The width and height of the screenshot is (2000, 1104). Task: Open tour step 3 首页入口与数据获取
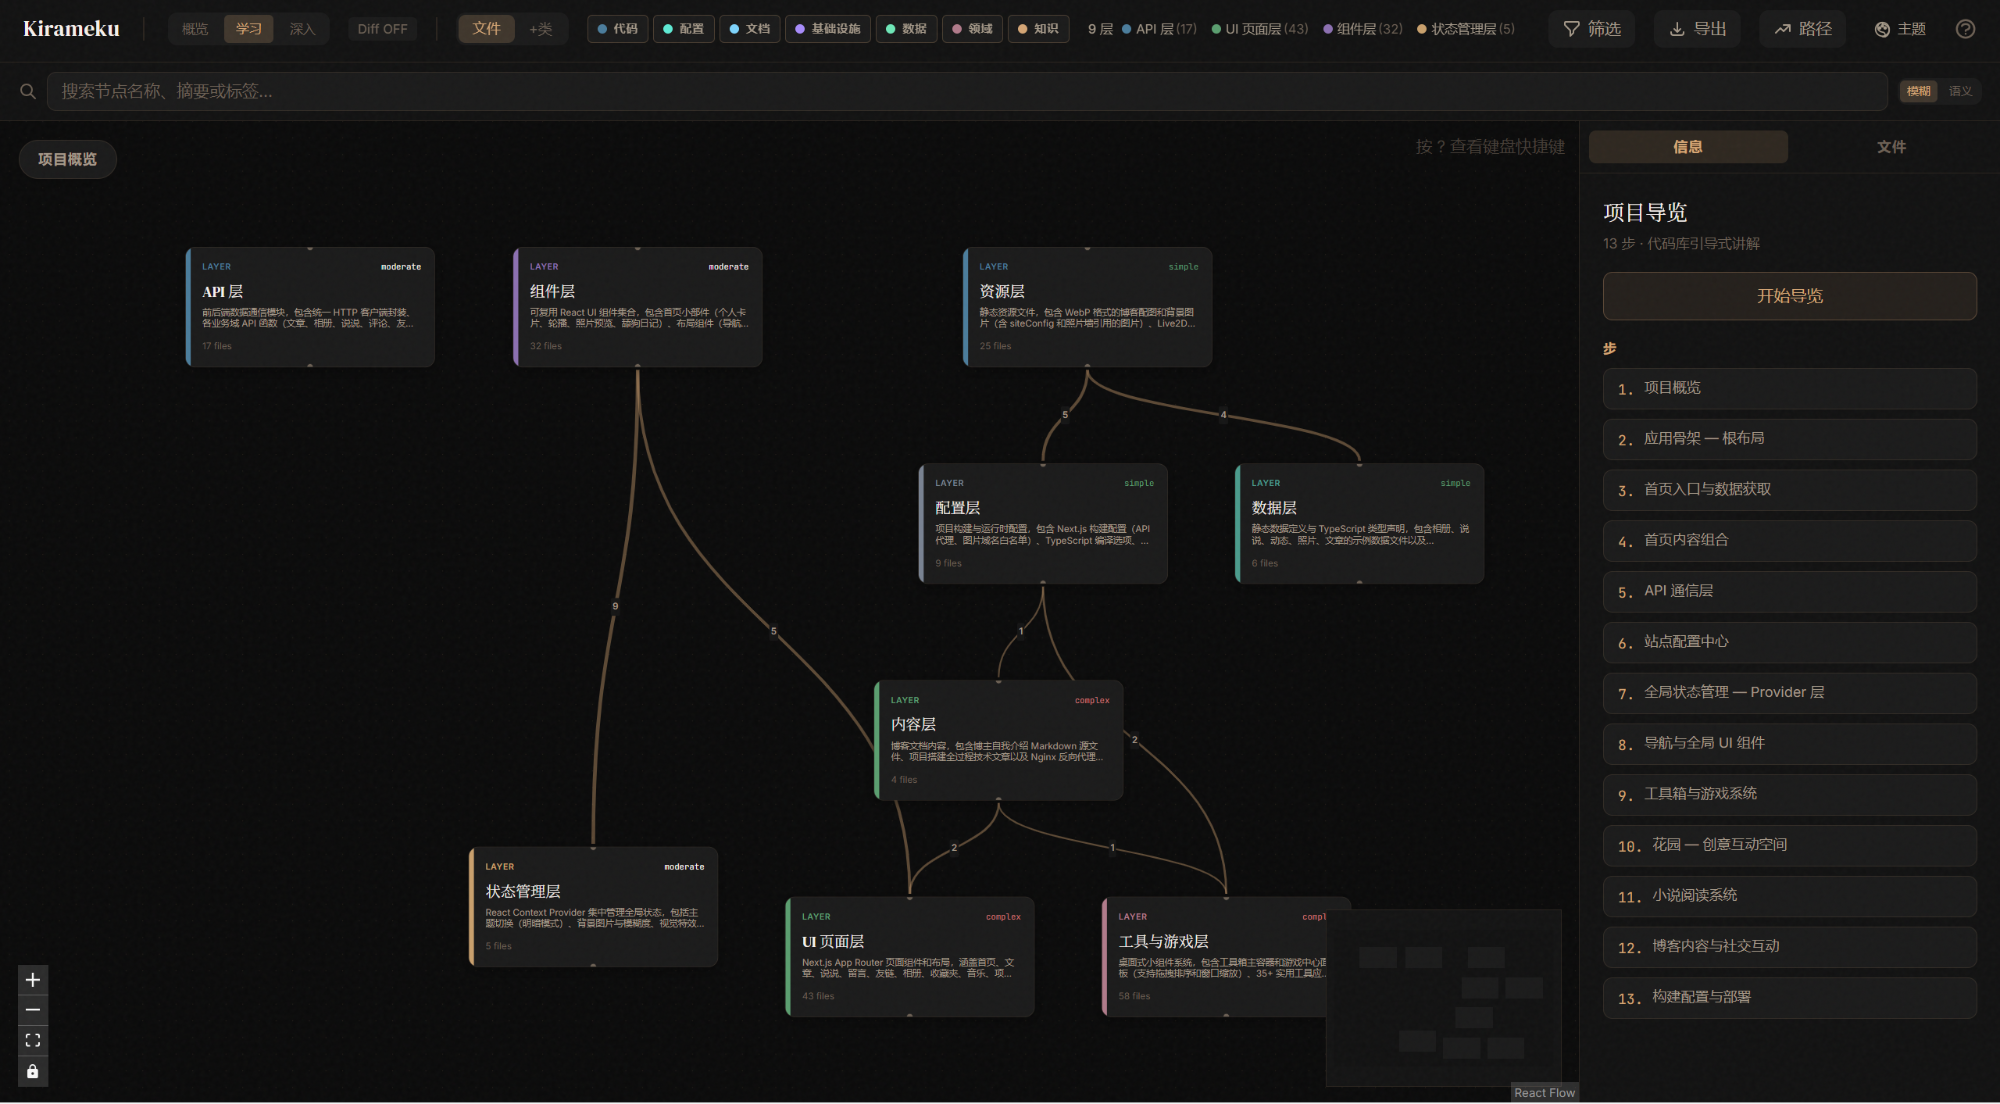point(1789,490)
